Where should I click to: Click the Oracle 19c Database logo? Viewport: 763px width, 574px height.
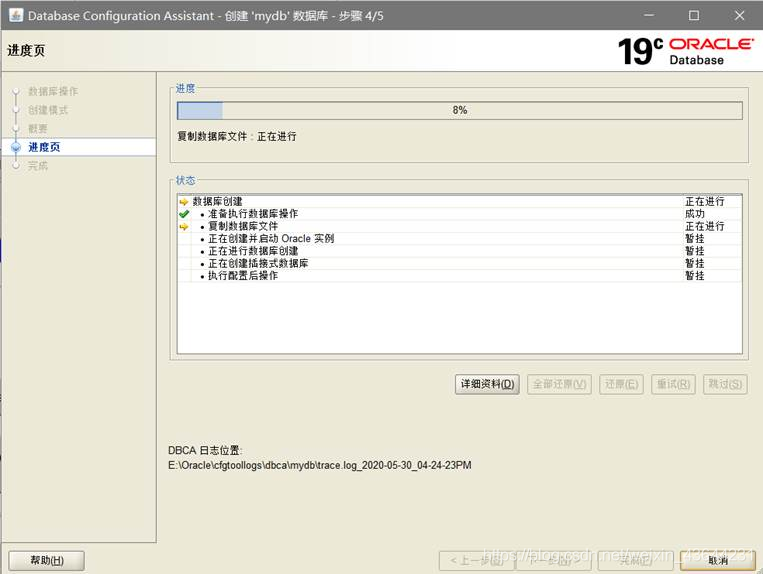click(686, 51)
